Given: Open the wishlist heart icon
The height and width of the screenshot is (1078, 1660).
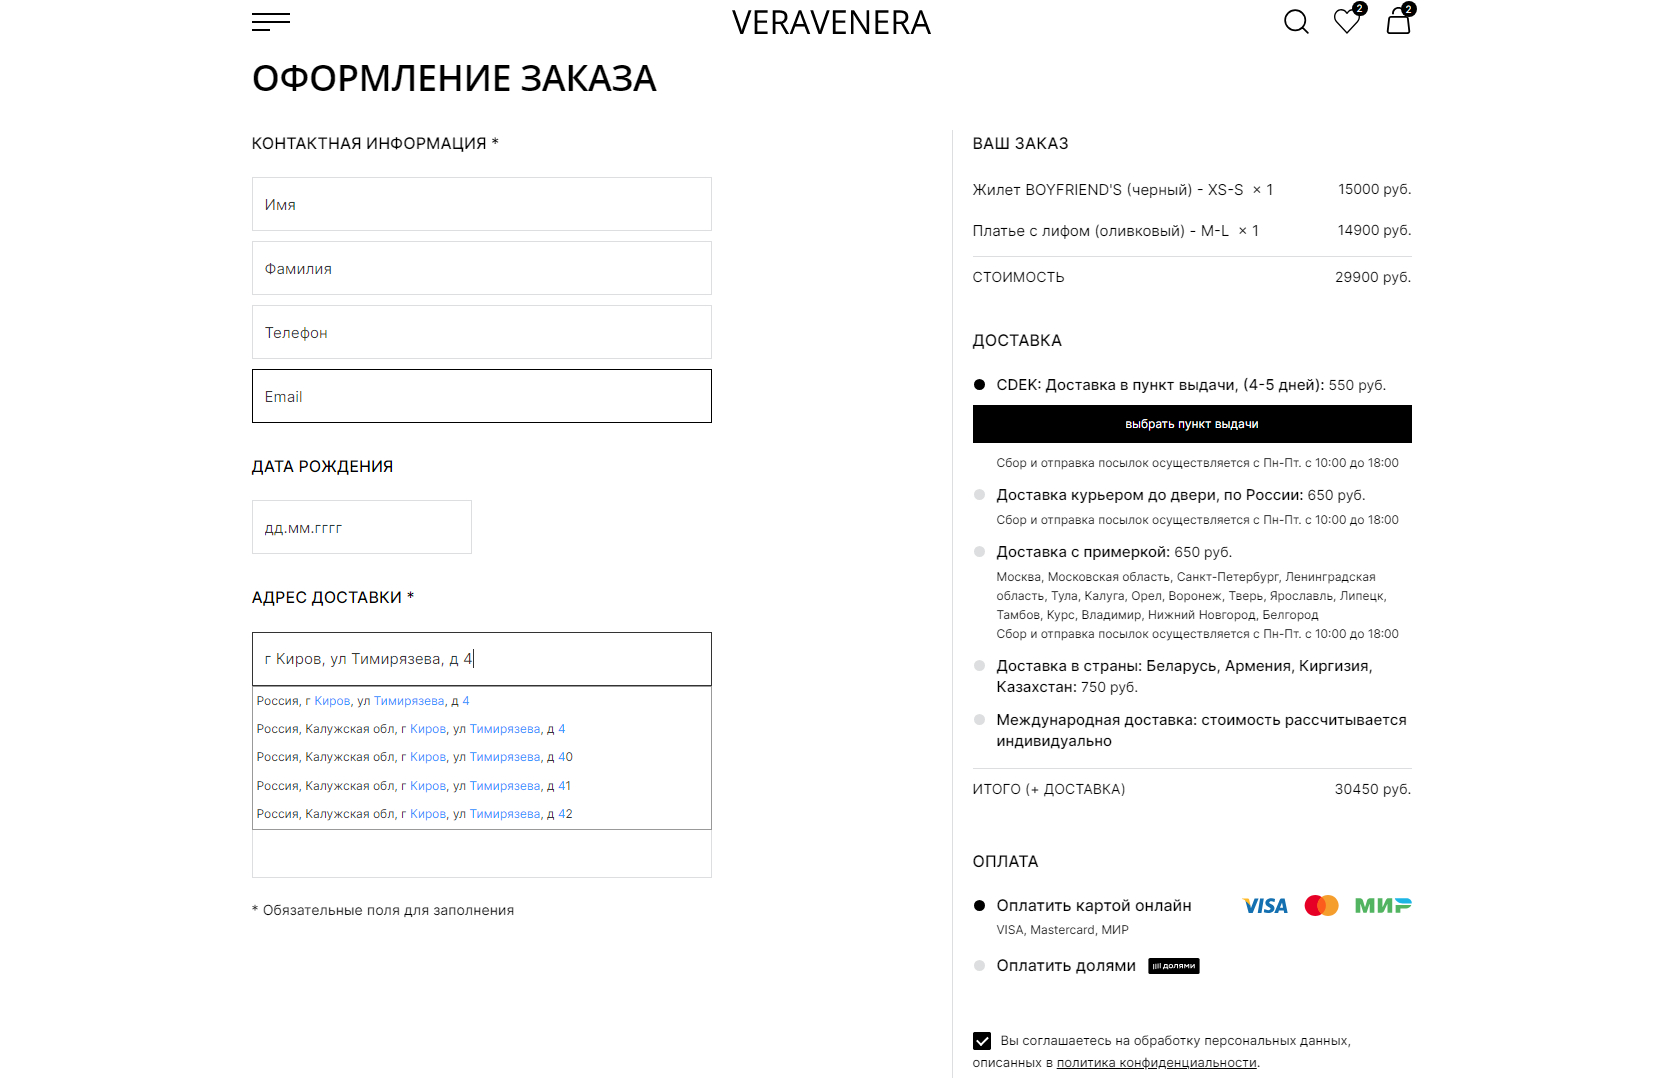Looking at the screenshot, I should (1347, 21).
